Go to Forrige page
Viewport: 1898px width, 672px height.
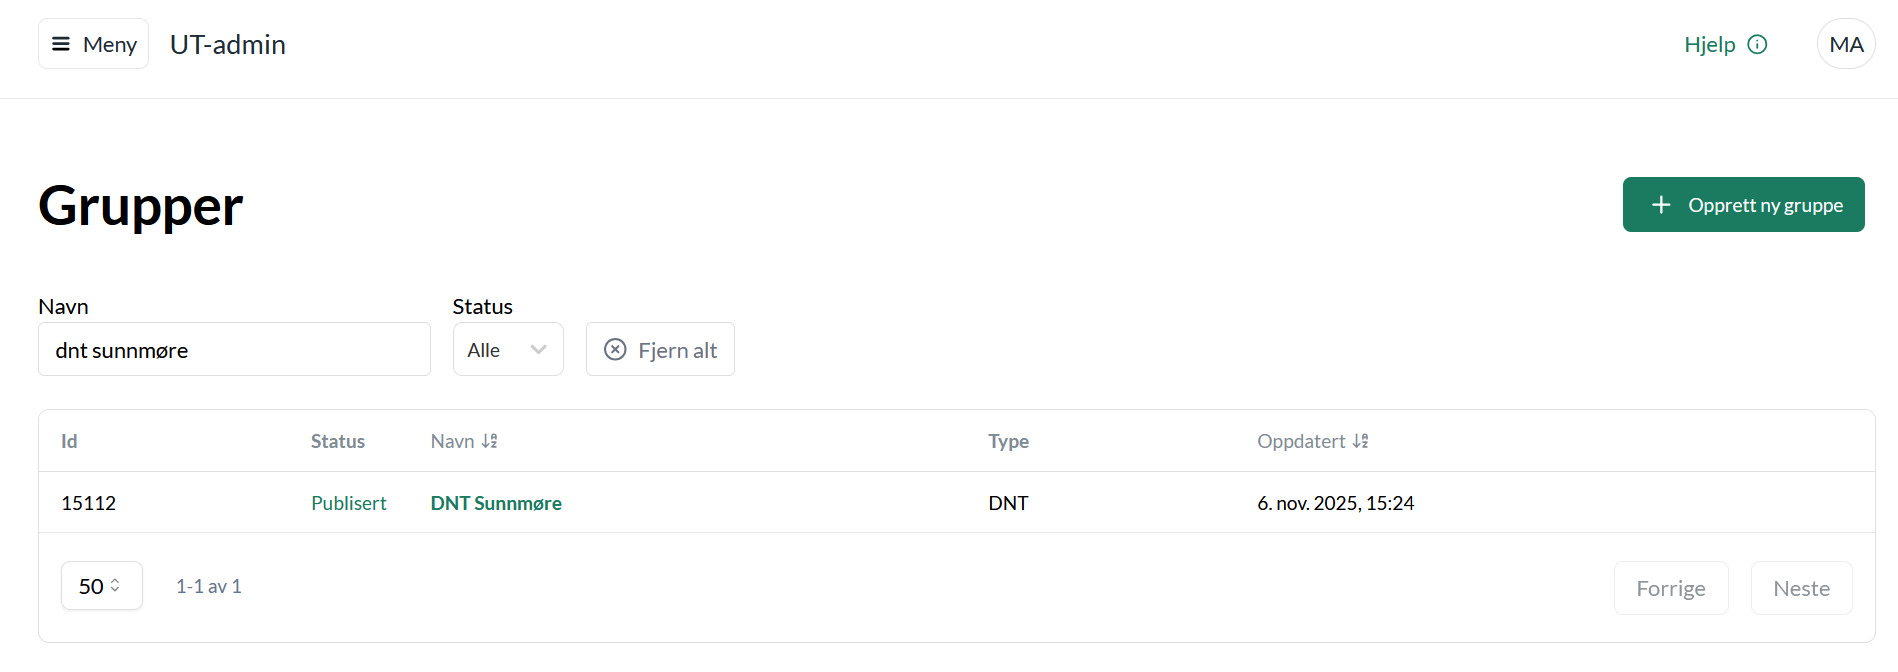click(1670, 588)
